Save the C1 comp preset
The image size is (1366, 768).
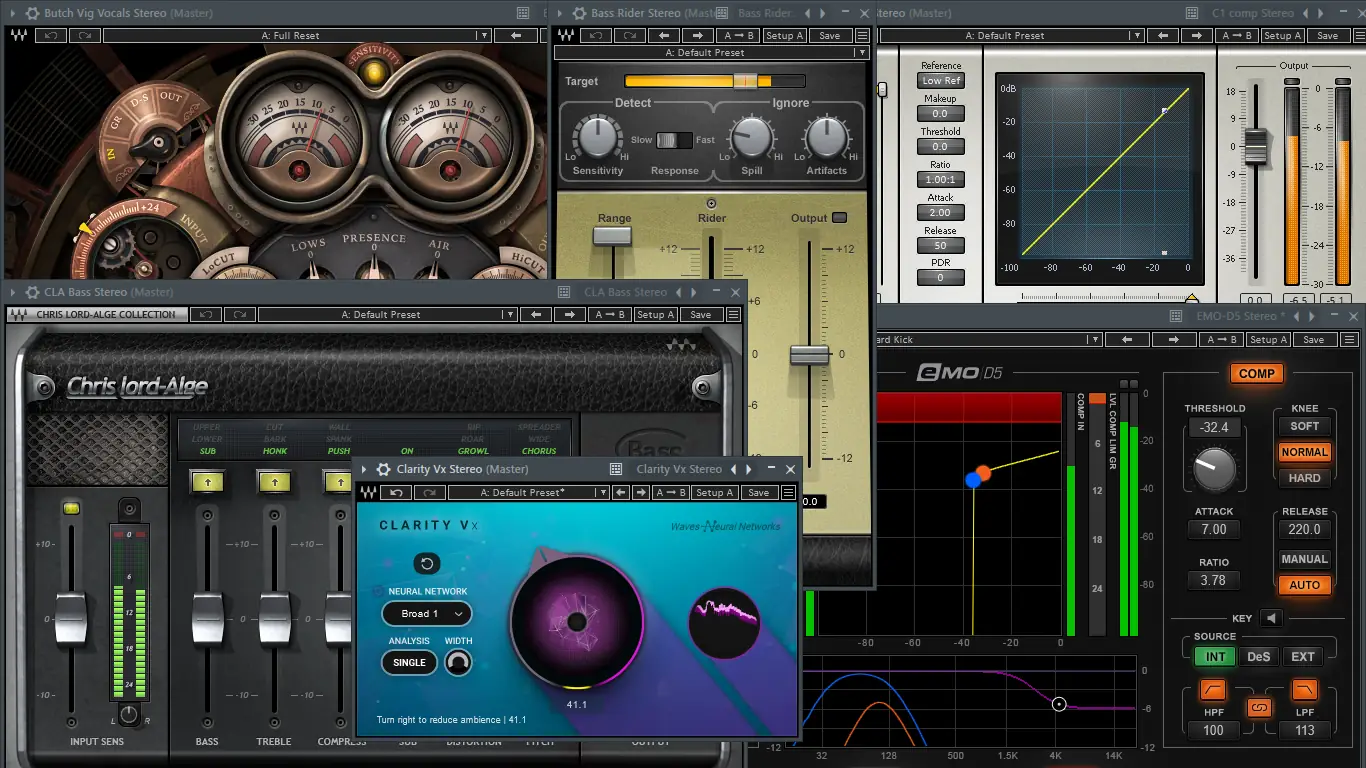point(1328,35)
